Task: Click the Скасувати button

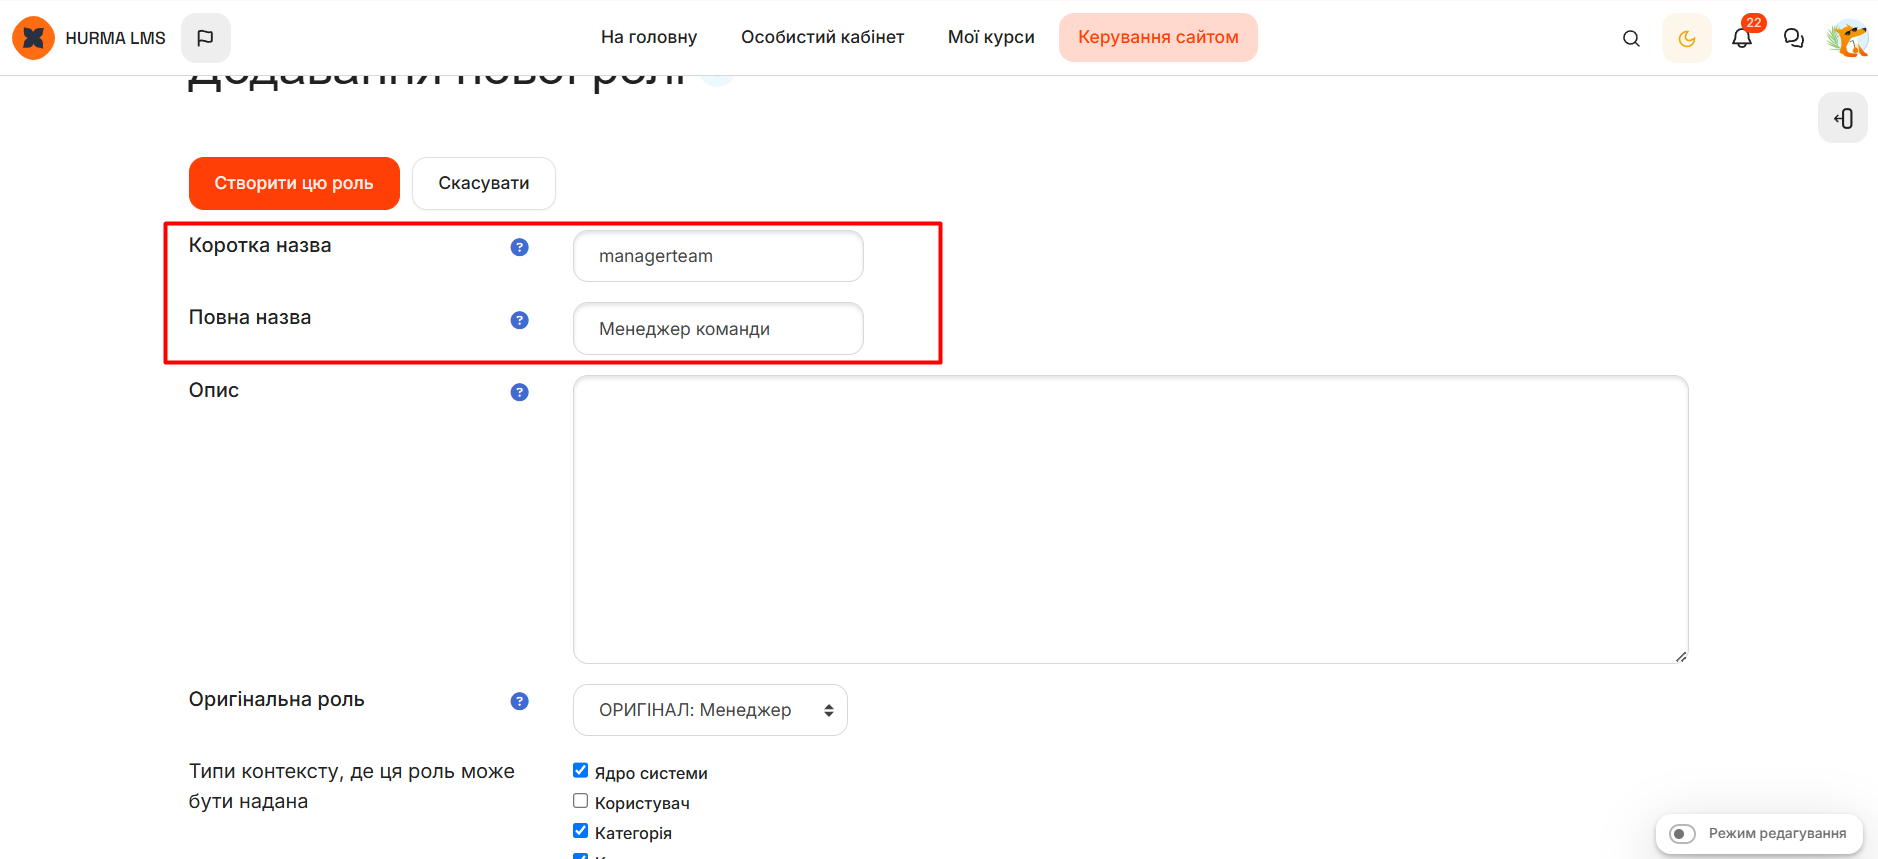Action: pyautogui.click(x=484, y=183)
